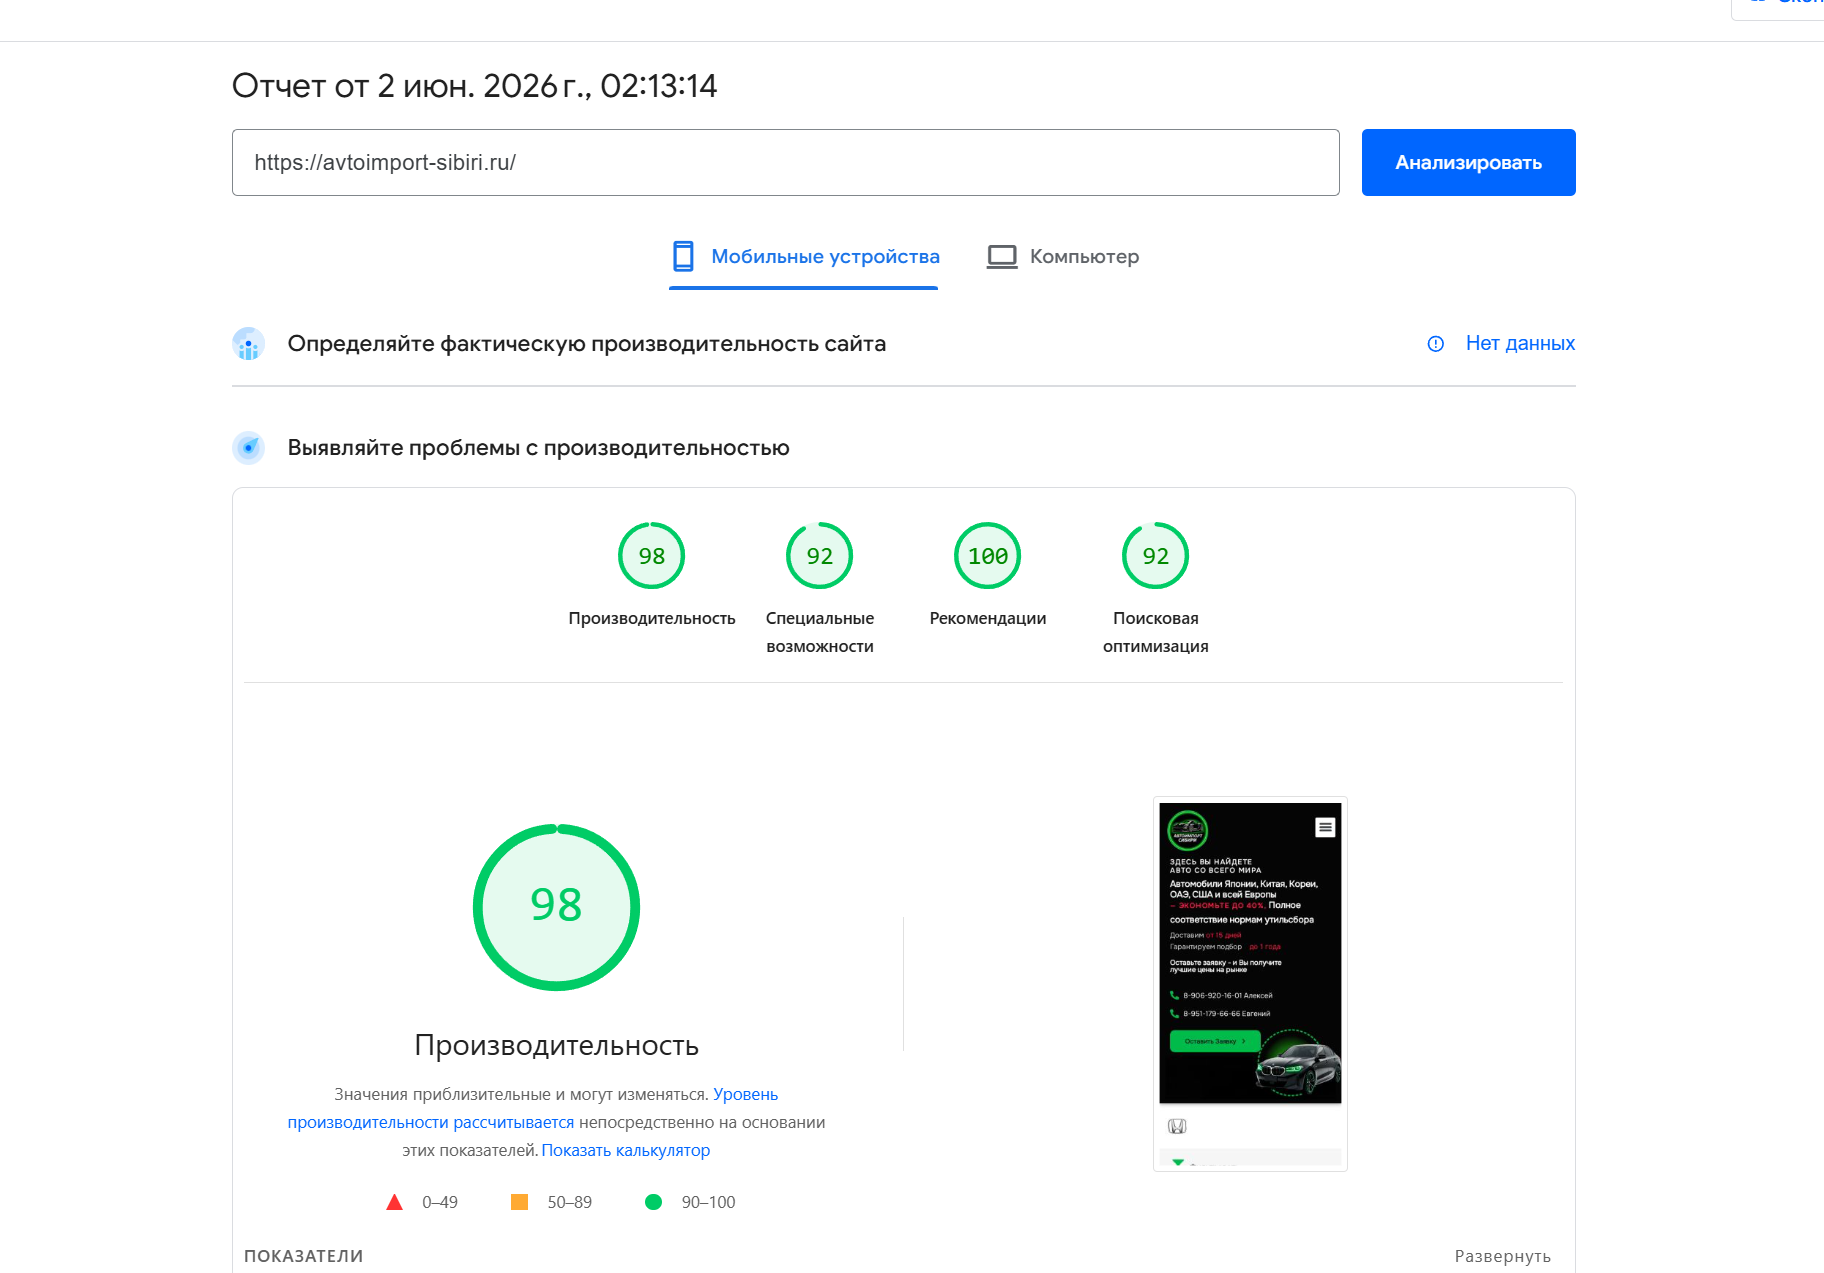Click the Поисковая оптимизация label
The width and height of the screenshot is (1824, 1273).
1156,632
